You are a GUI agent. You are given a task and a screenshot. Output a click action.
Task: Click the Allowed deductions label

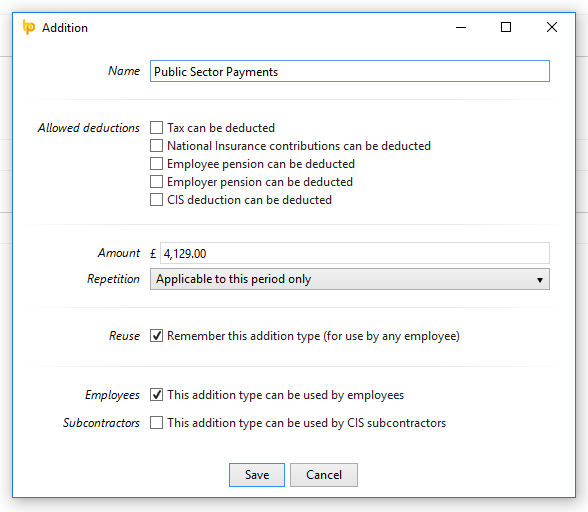tap(88, 128)
